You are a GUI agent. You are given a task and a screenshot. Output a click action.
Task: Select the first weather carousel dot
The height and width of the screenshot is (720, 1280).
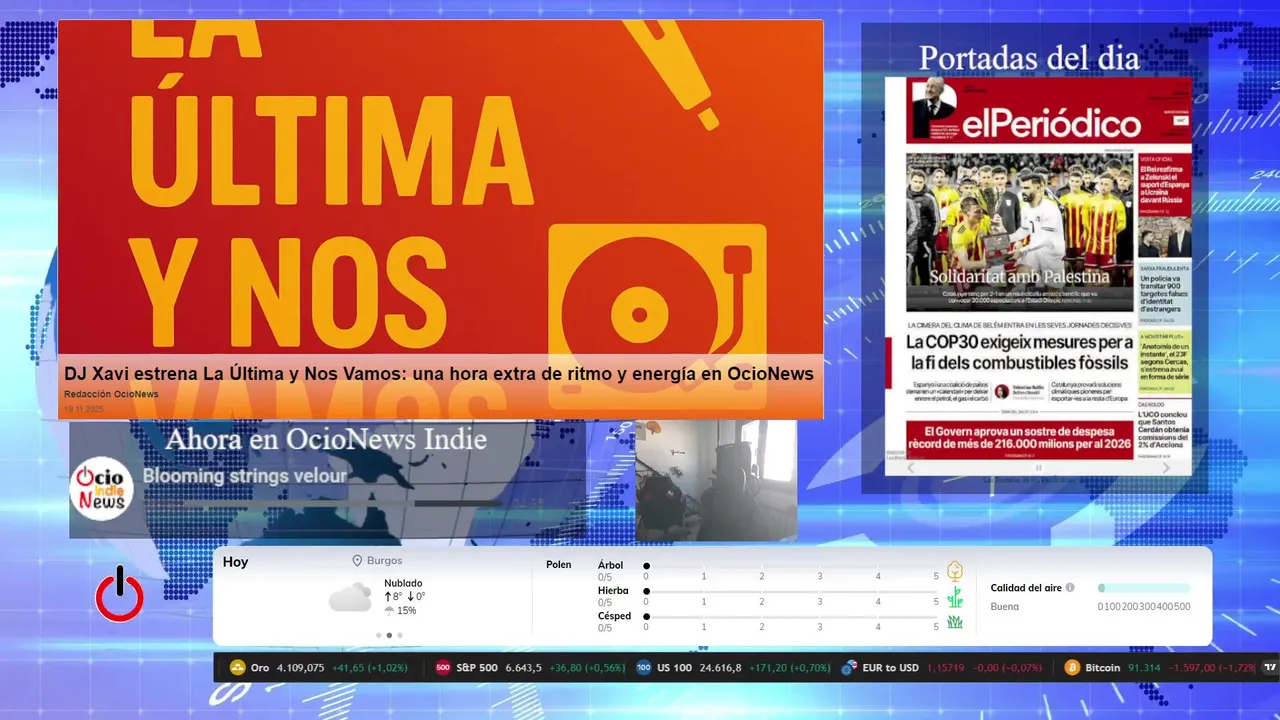tap(378, 635)
